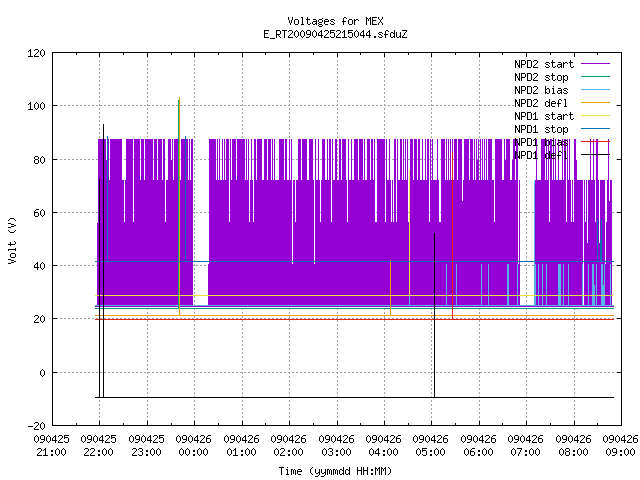Click the x-axis label 090426 08:00
This screenshot has width=640, height=480.
click(573, 446)
